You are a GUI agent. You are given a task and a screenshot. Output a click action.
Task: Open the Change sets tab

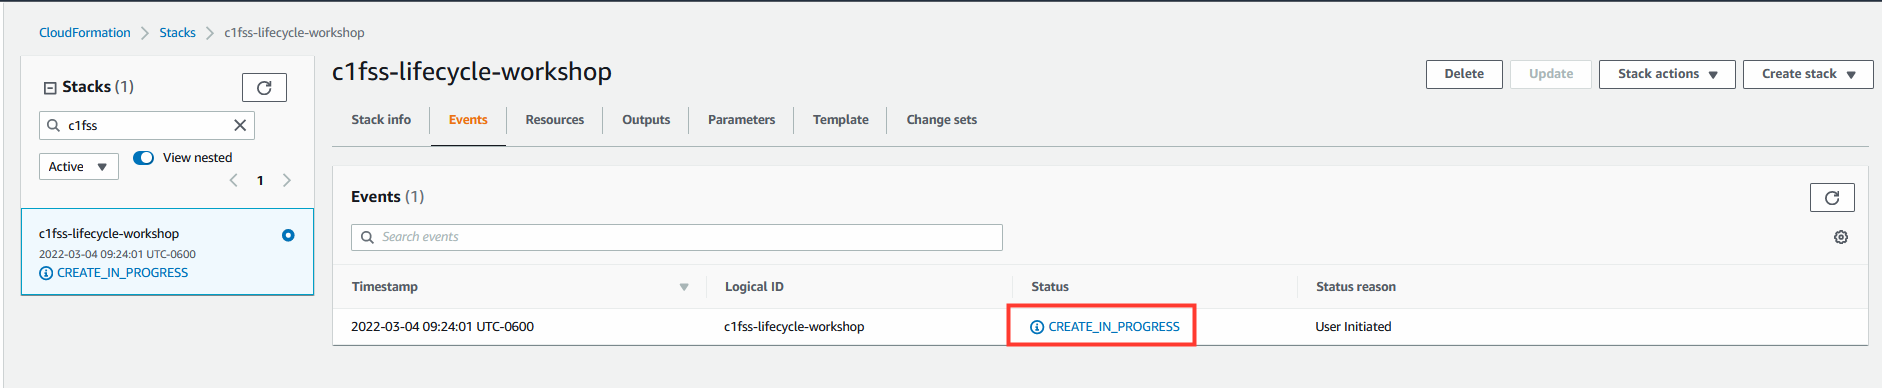click(x=942, y=120)
